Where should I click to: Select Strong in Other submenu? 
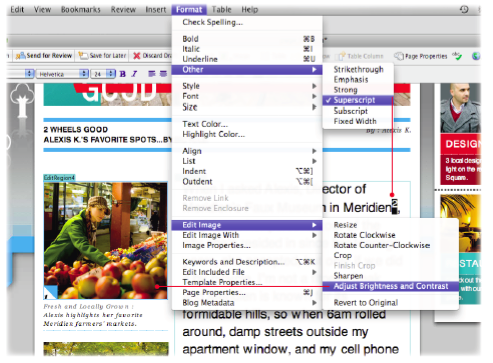[358, 90]
